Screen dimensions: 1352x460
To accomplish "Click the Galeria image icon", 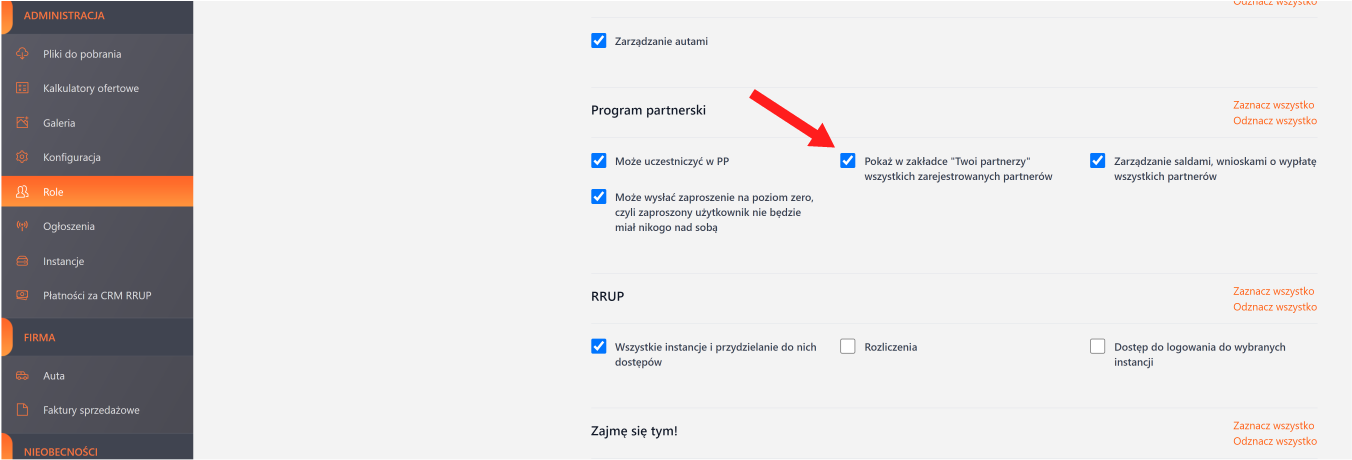I will (22, 123).
